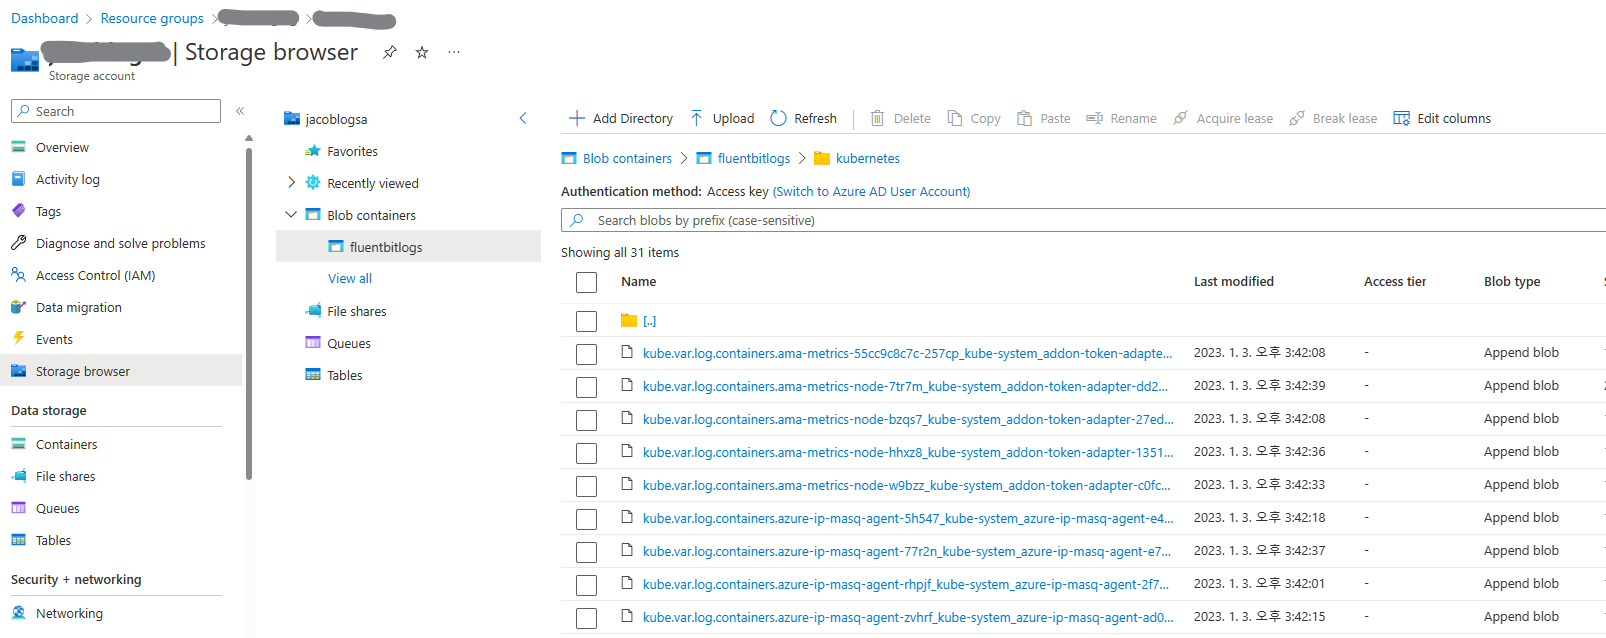Screen dimensions: 1606x638
Task: Open Overview in the left menu
Action: click(62, 147)
